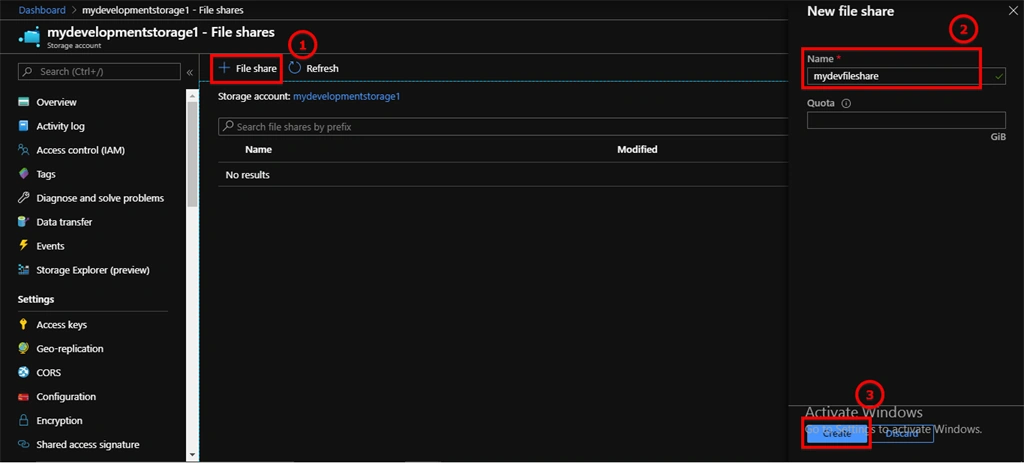Screen dimensions: 1024x463
Task: Click sidebar scrollbar up arrow
Action: point(192,95)
